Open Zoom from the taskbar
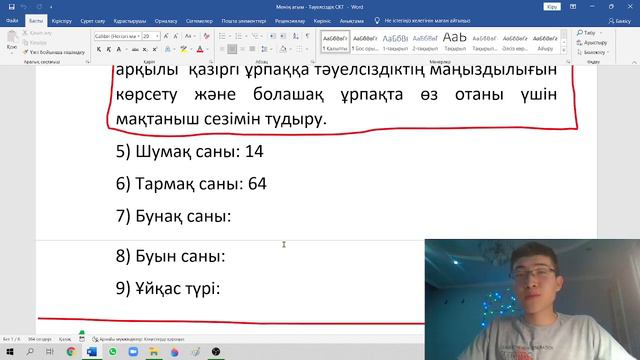The width and height of the screenshot is (640, 360). [133, 351]
